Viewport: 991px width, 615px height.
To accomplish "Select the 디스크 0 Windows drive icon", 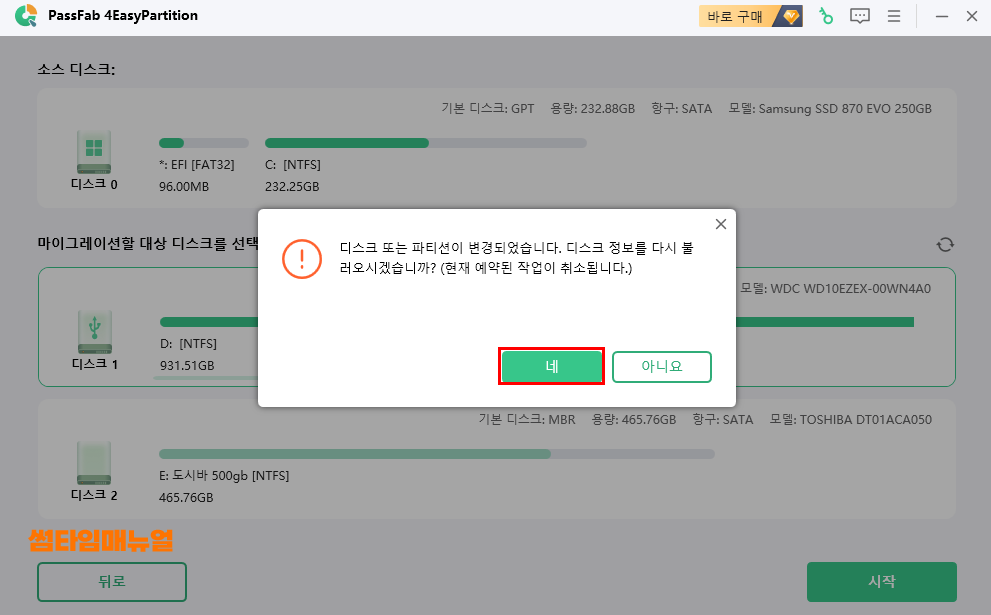I will tap(94, 152).
